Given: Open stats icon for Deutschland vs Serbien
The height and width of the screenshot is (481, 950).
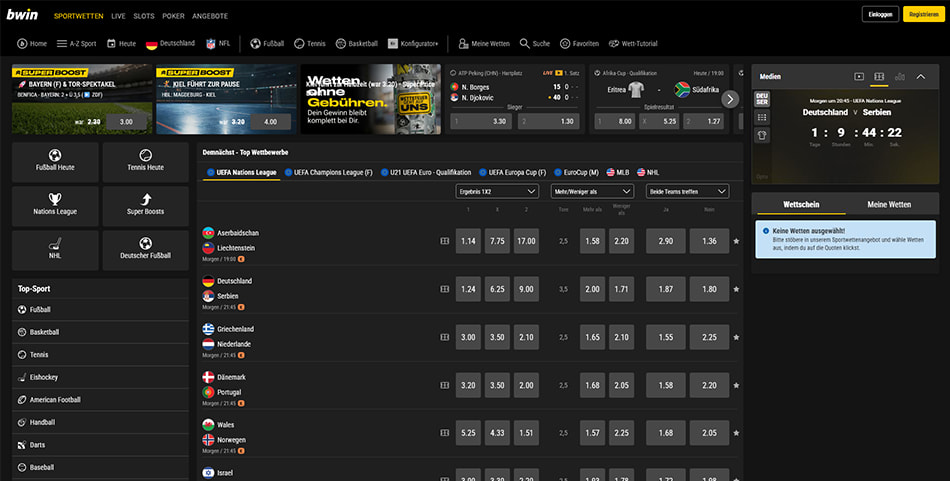Looking at the screenshot, I should coord(445,290).
